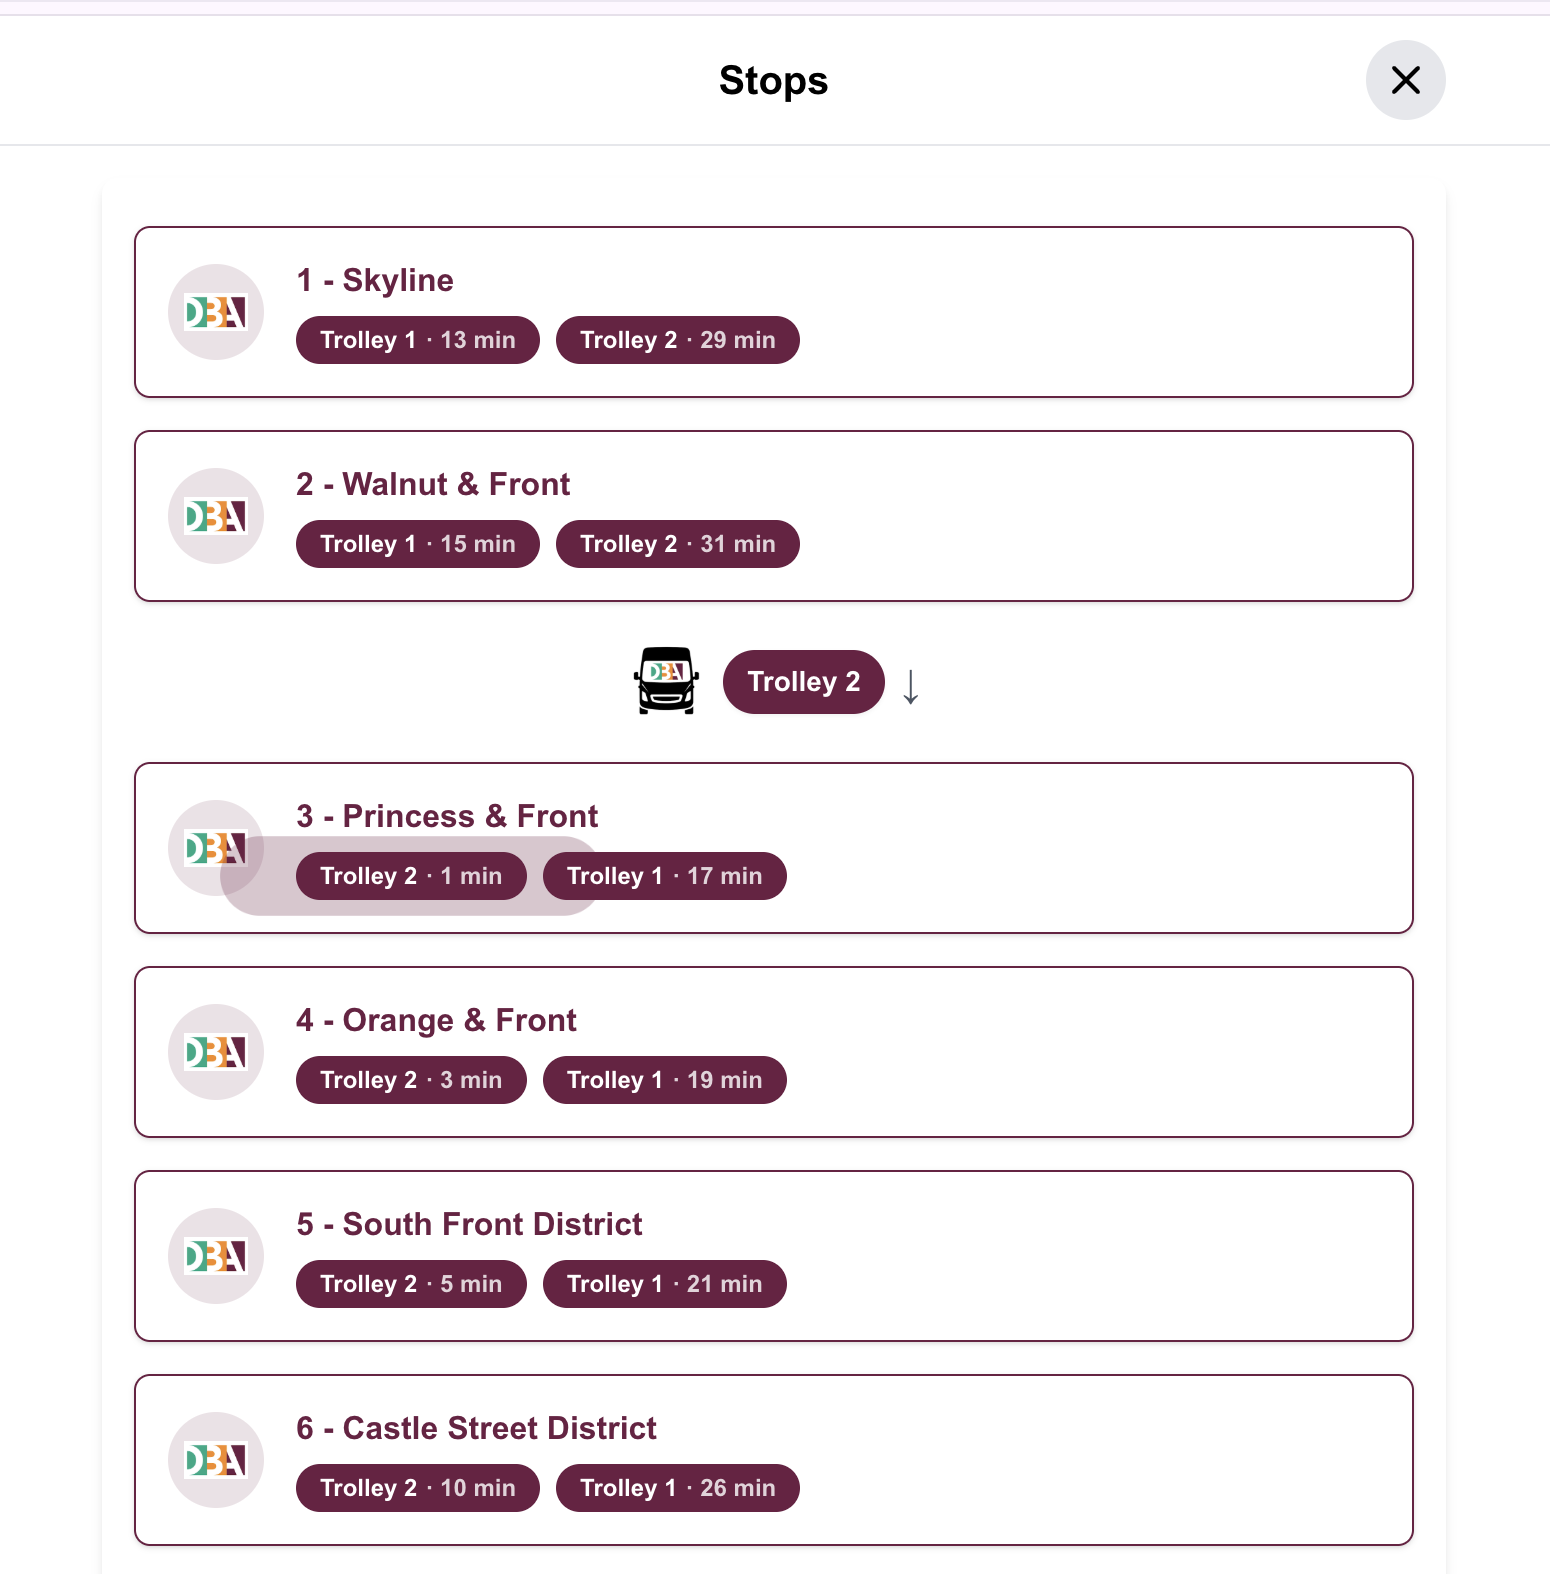Open the Trolley 2 position badge
The height and width of the screenshot is (1574, 1550).
[803, 681]
